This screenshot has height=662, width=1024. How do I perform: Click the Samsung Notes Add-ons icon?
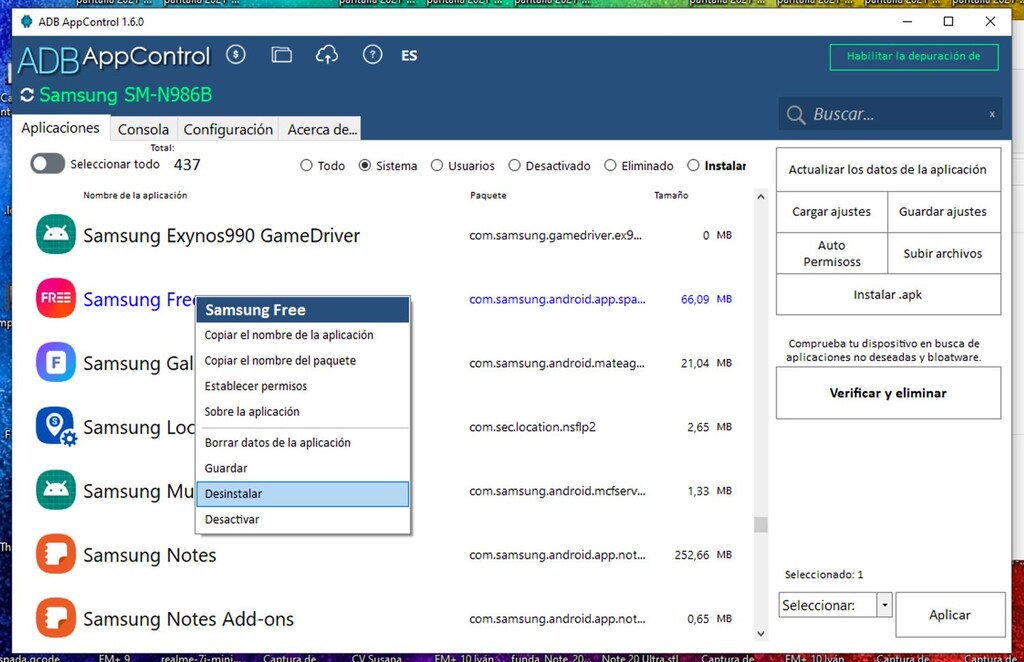click(x=56, y=619)
